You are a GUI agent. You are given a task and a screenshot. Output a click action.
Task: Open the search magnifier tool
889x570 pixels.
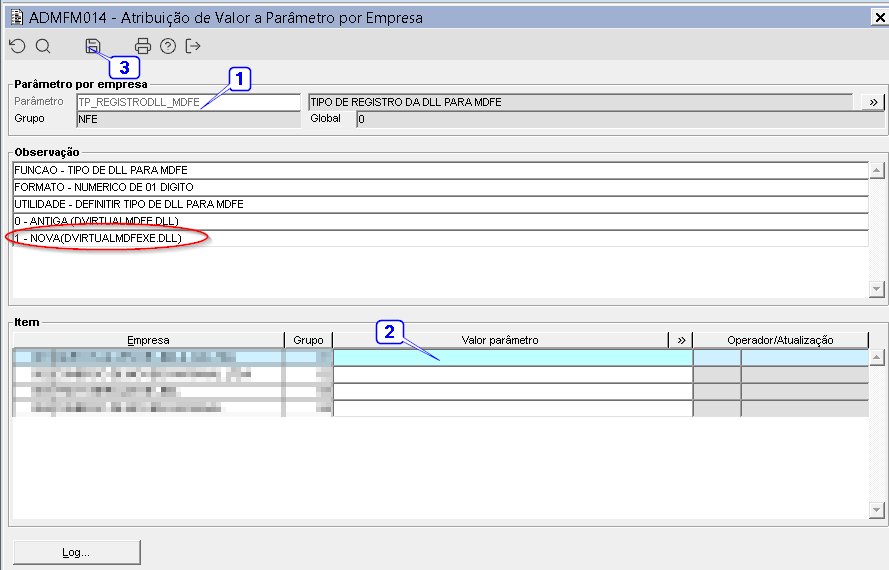click(x=43, y=46)
